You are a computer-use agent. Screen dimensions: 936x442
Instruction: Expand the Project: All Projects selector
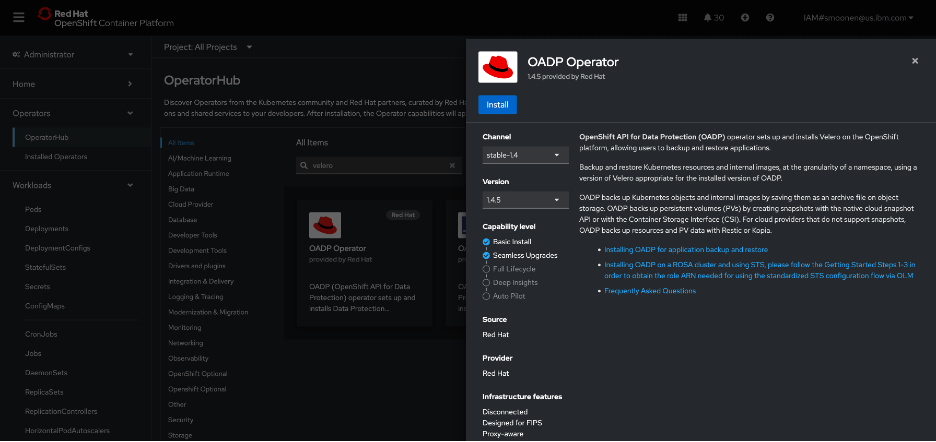(x=208, y=46)
